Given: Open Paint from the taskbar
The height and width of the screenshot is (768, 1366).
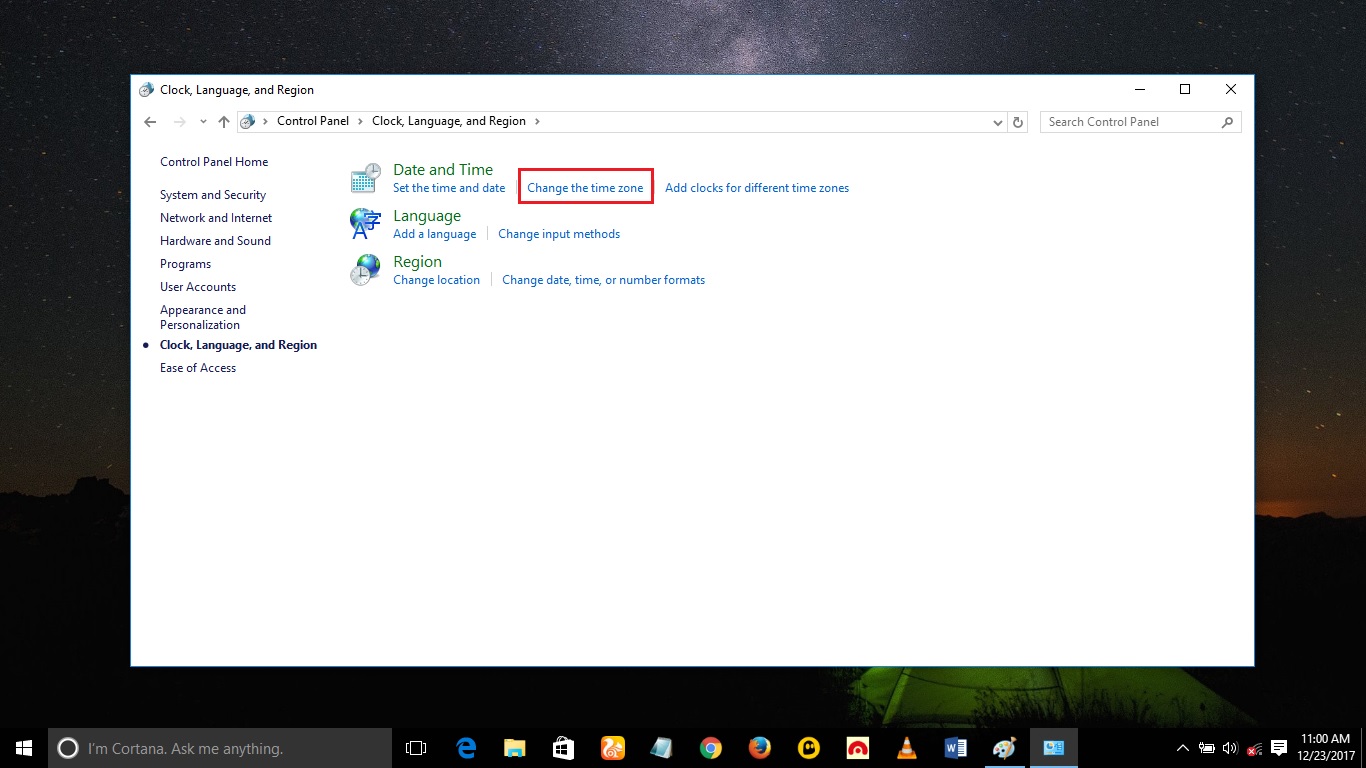Looking at the screenshot, I should 1005,748.
